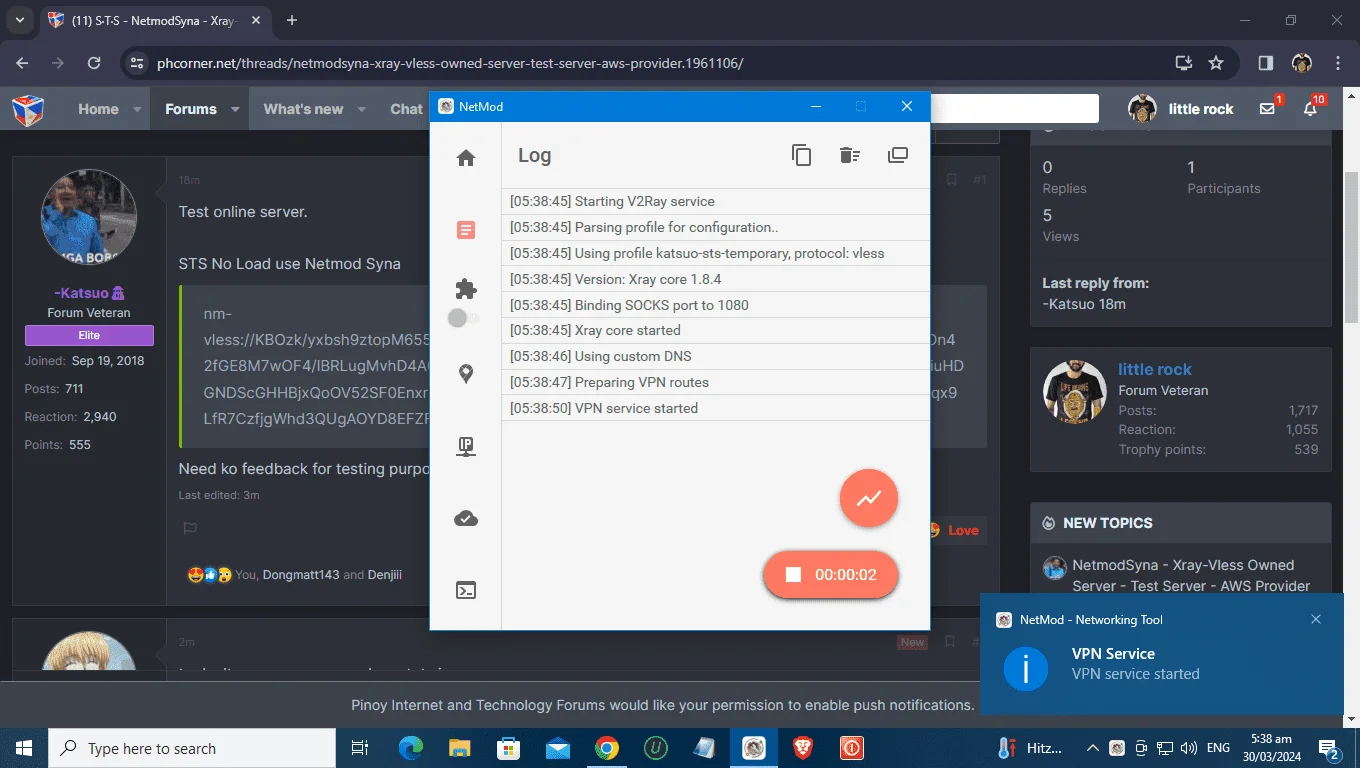Open forum alerts bell icon
The width and height of the screenshot is (1360, 768).
tap(1312, 109)
